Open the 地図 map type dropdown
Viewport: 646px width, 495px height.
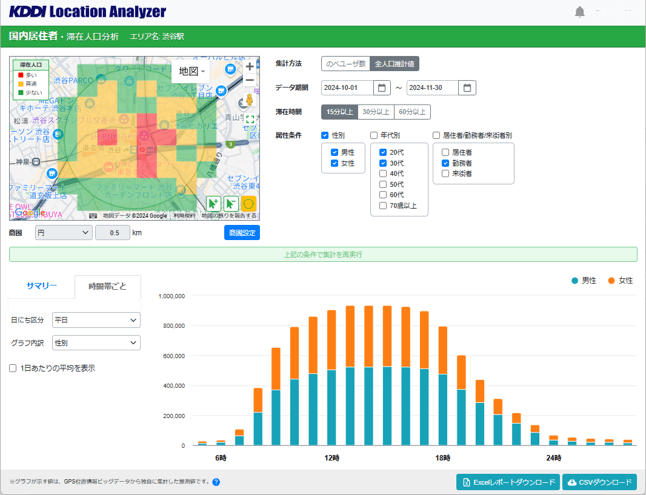point(192,71)
